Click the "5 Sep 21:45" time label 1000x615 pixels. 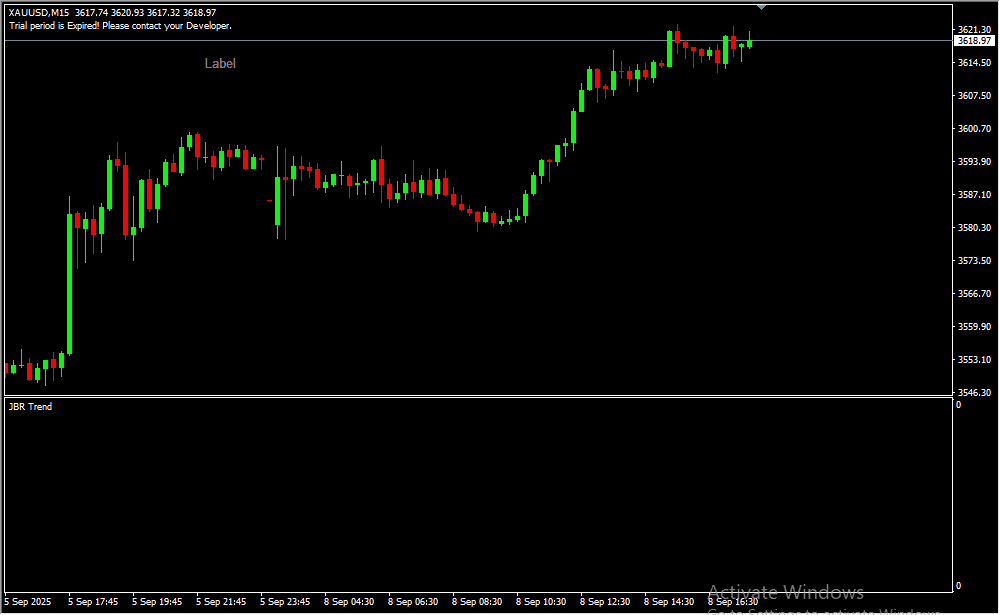(x=221, y=602)
